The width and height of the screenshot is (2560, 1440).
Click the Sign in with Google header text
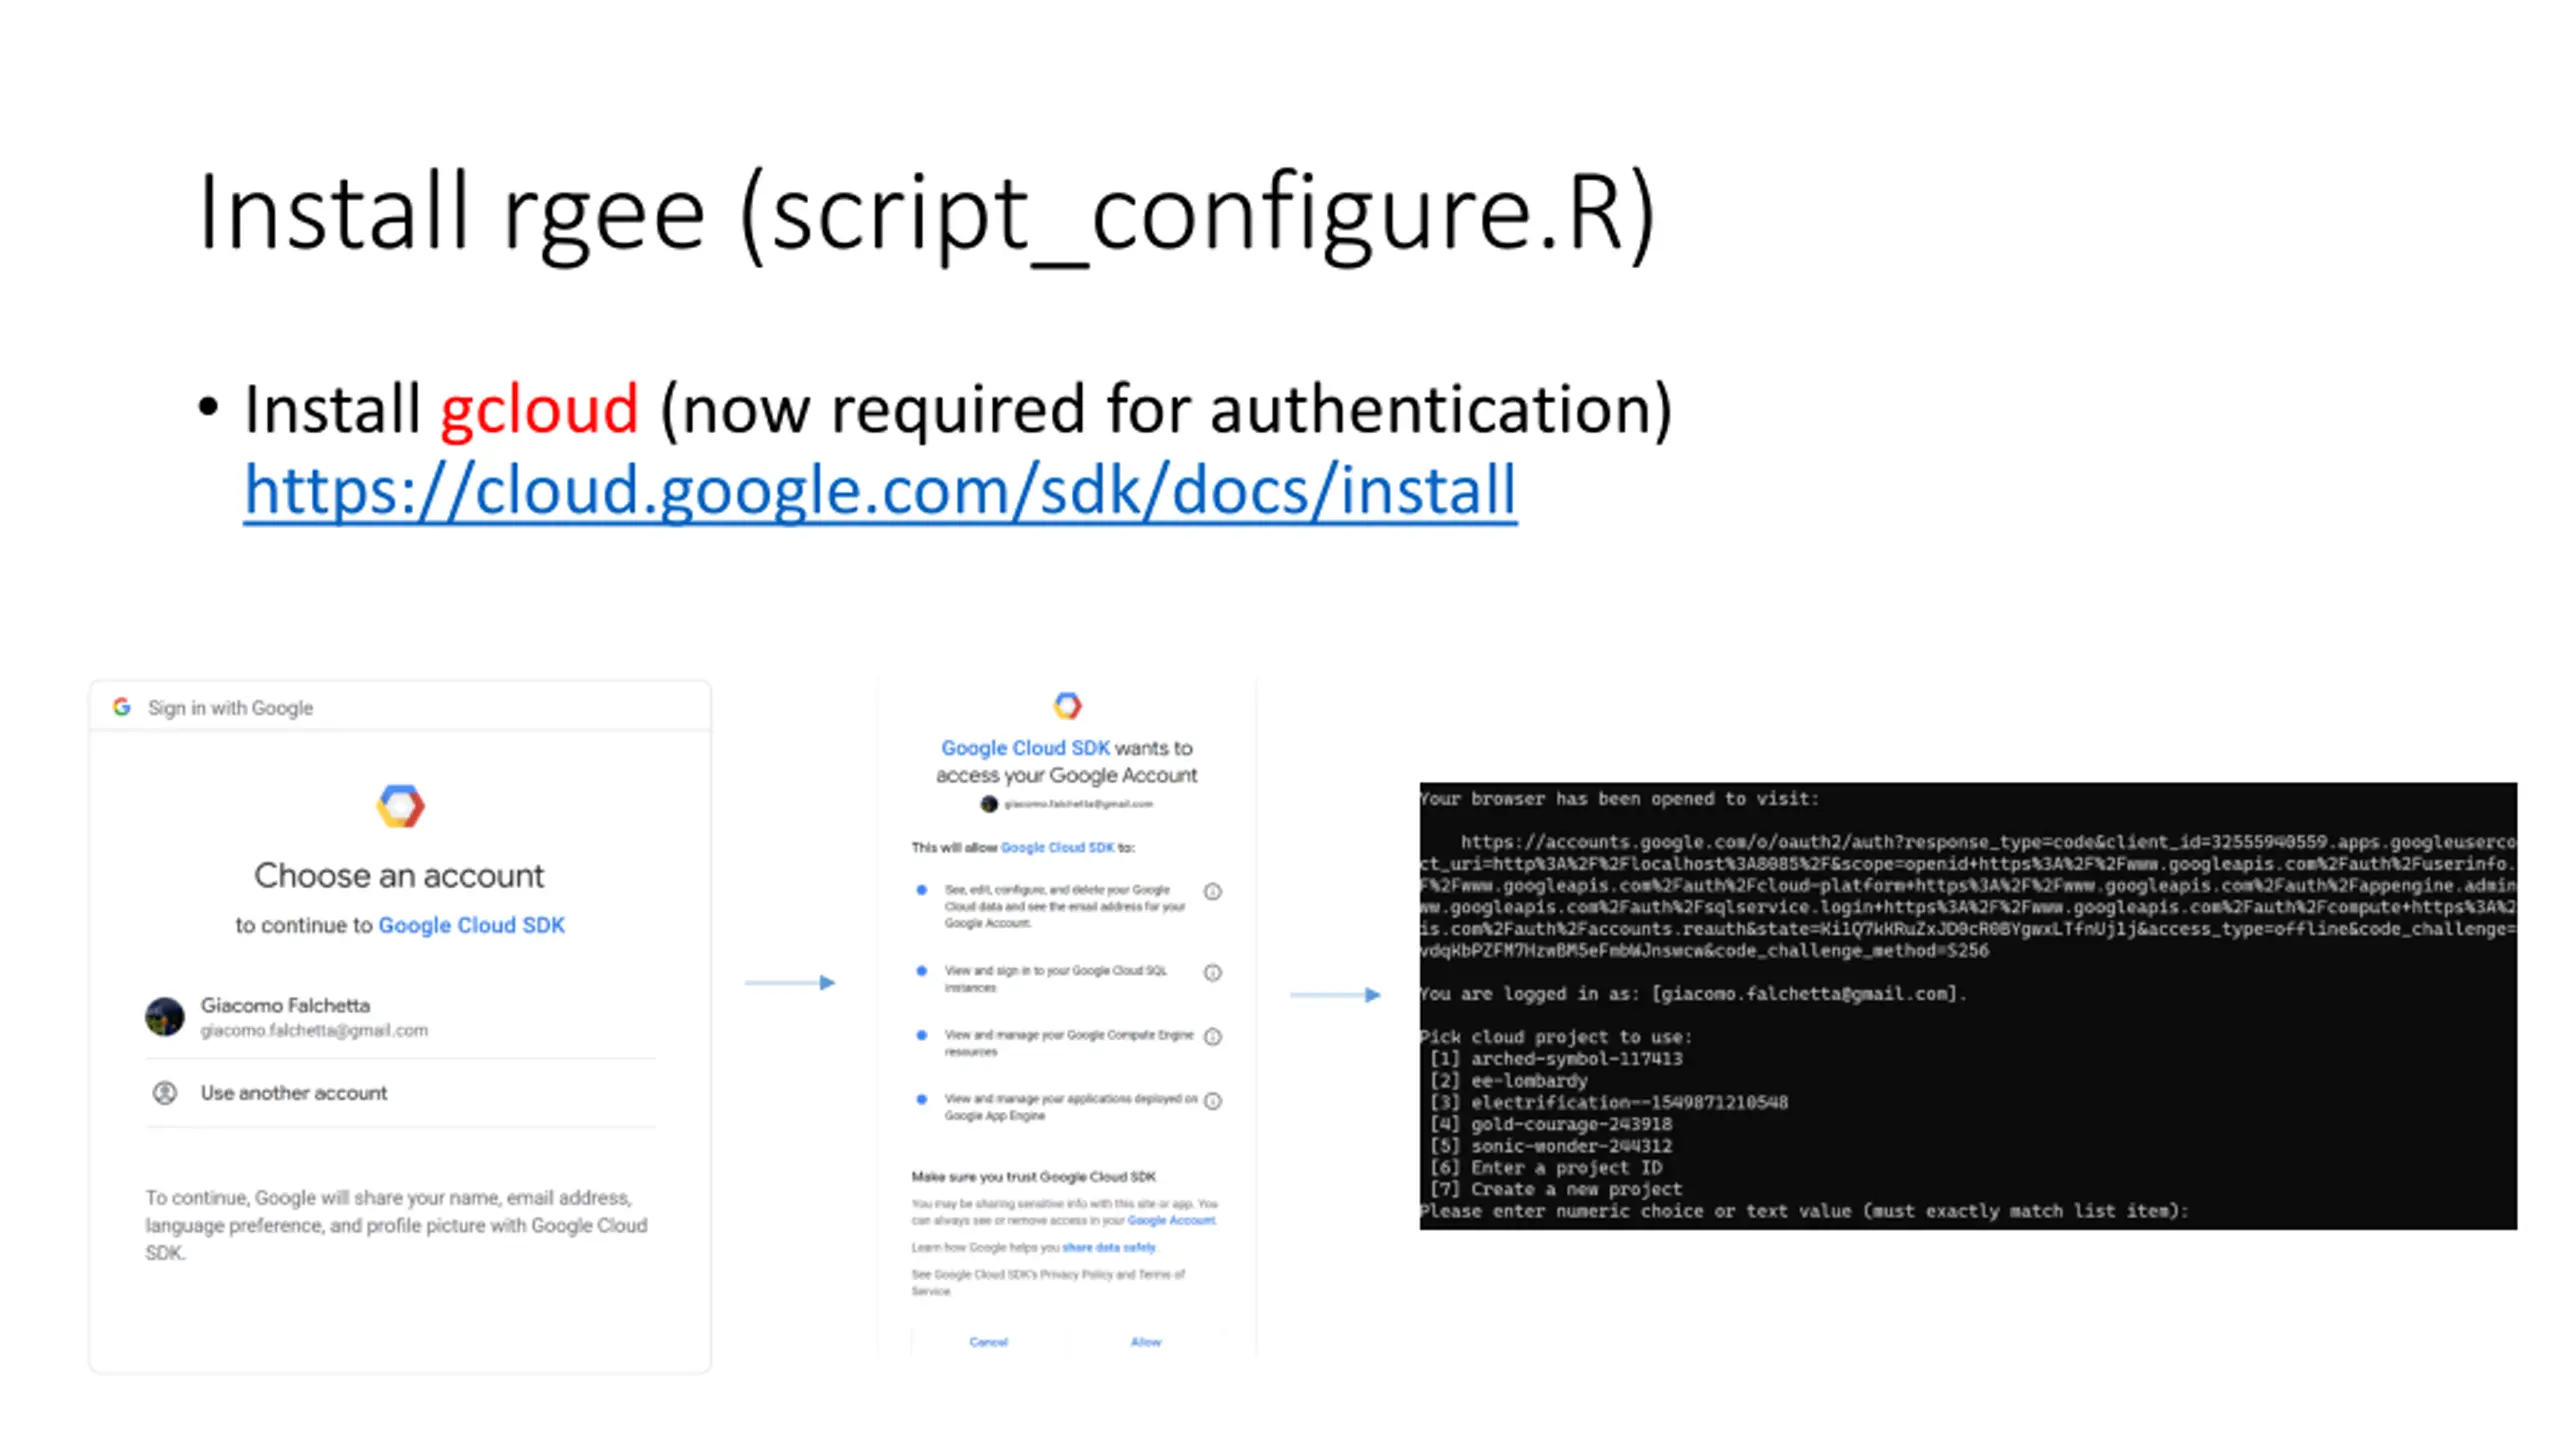pyautogui.click(x=230, y=708)
